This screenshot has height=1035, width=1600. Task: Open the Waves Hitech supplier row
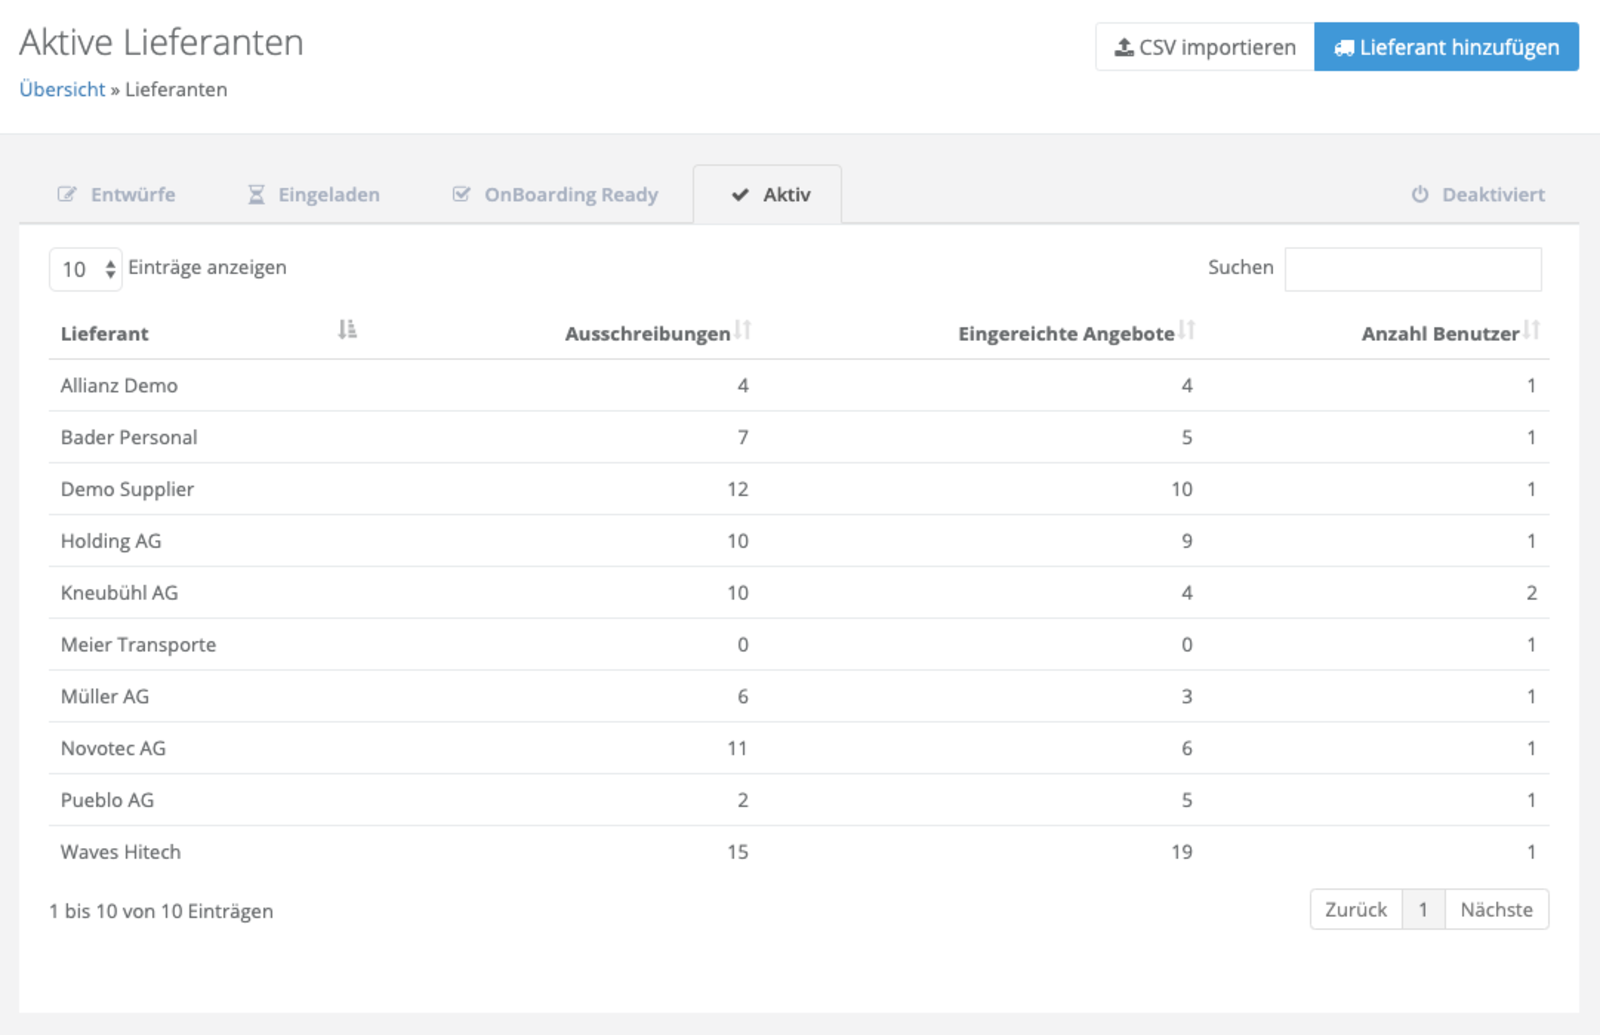121,852
